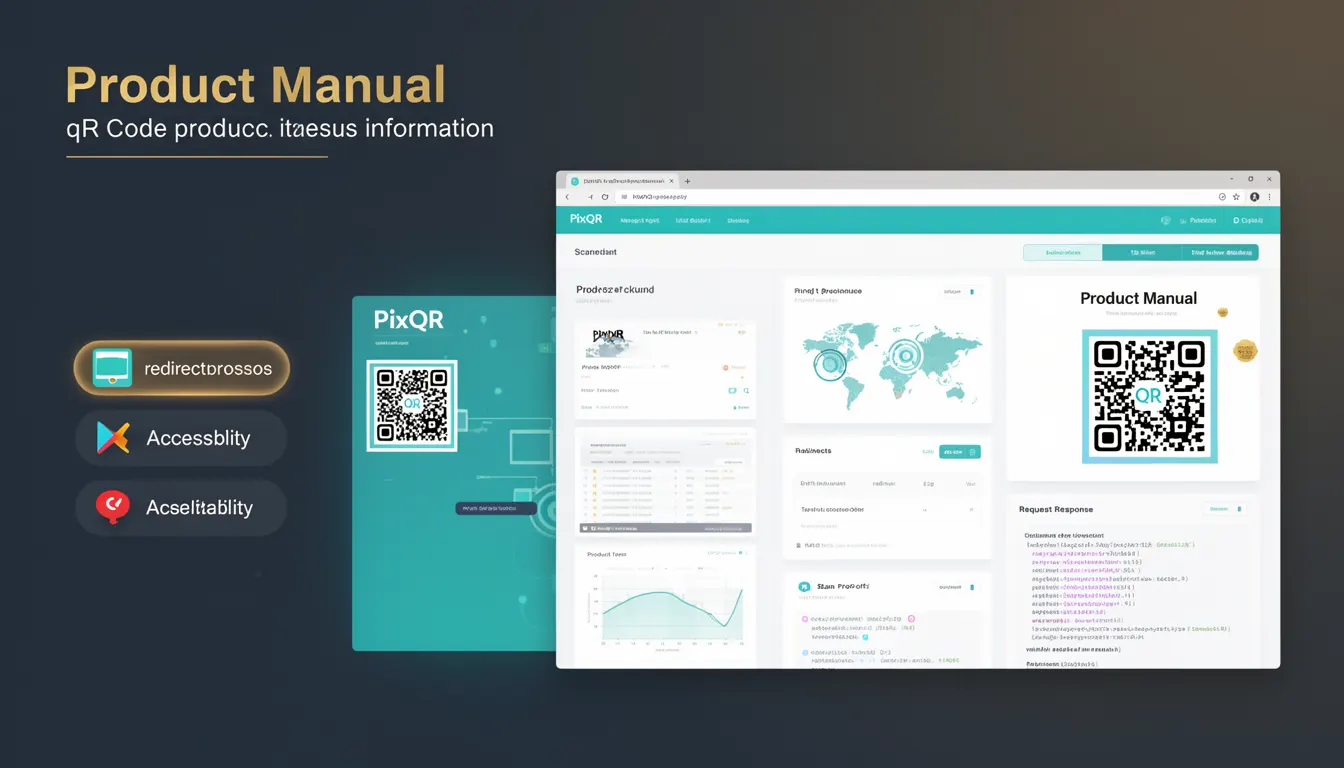Image resolution: width=1344 pixels, height=768 pixels.
Task: Open the second header navigation item
Action: 692,220
